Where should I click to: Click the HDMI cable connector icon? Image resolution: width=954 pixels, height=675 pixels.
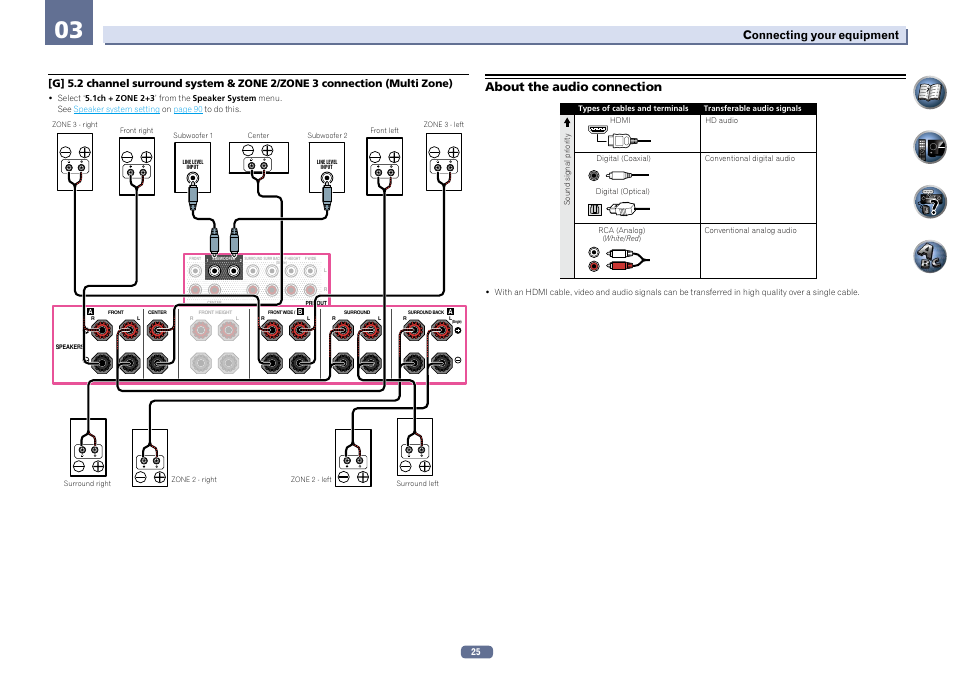[x=619, y=136]
